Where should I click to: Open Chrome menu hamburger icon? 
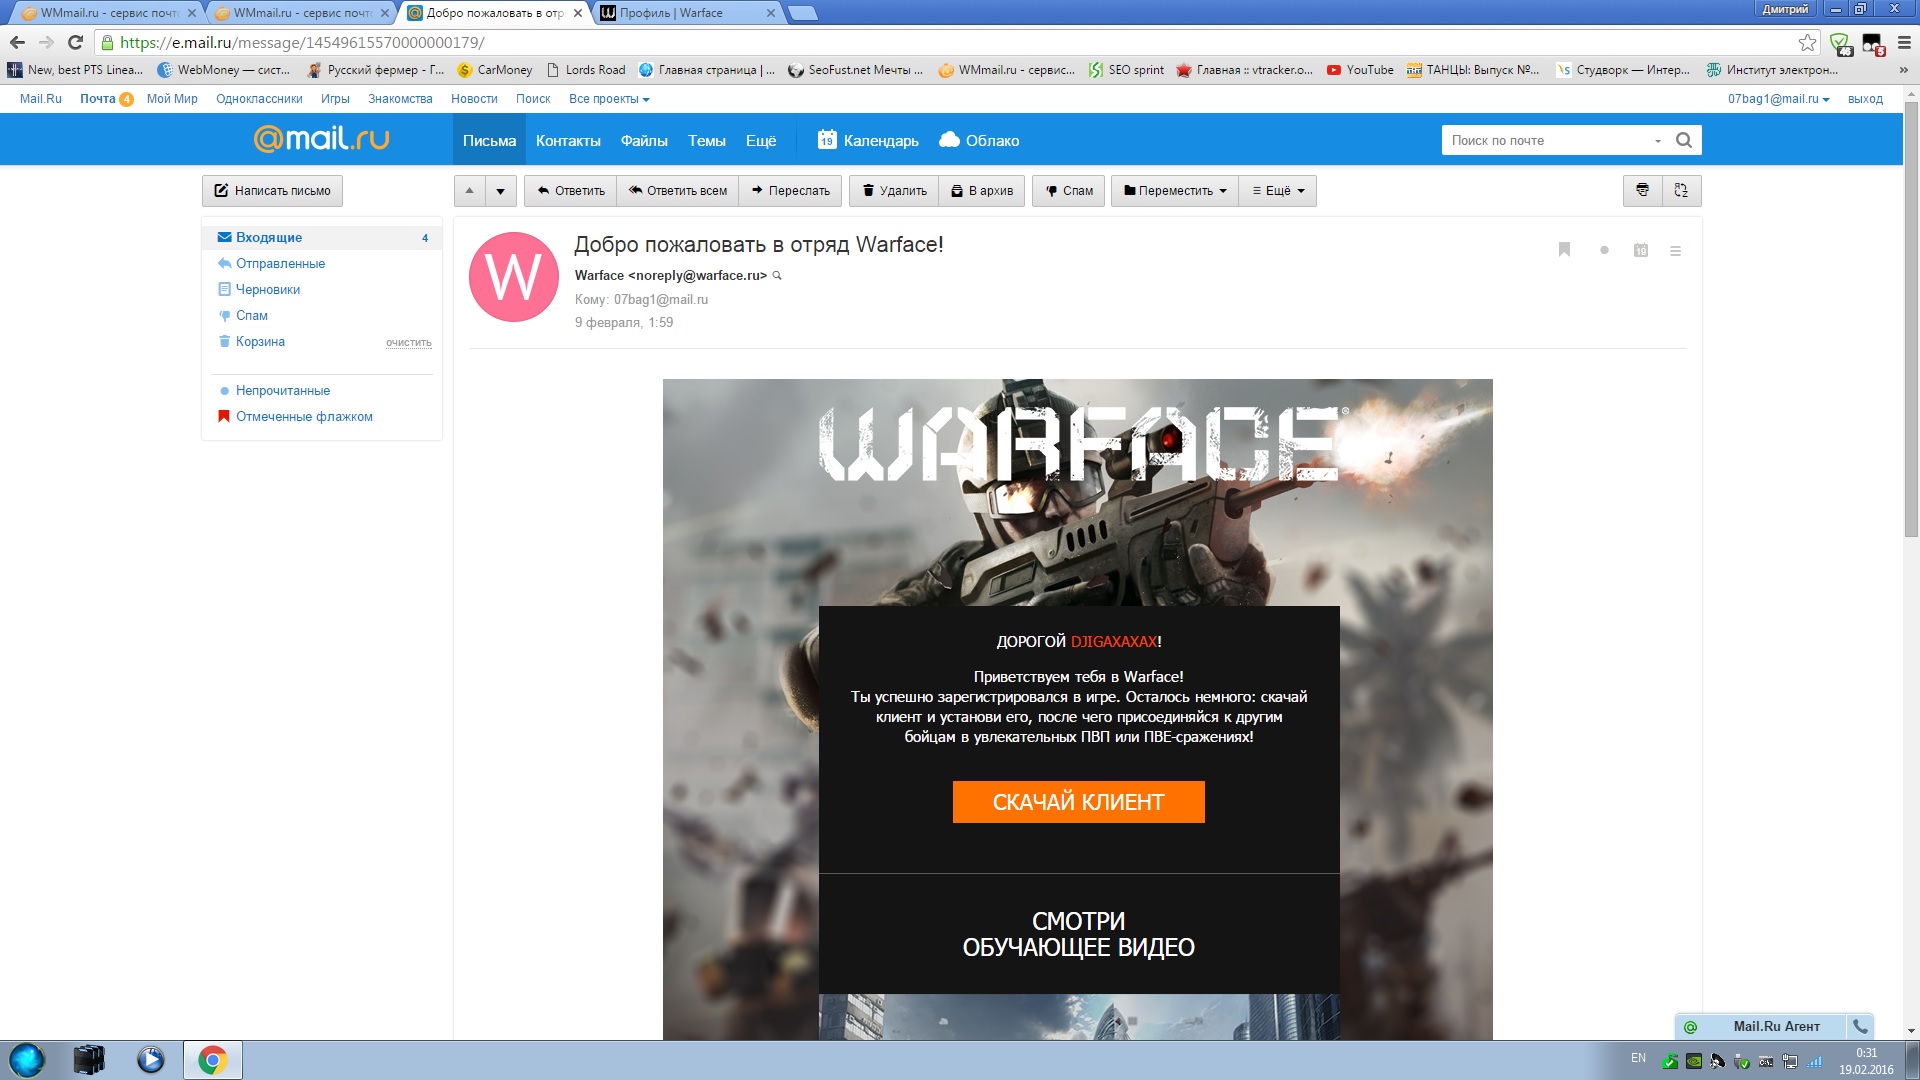(x=1904, y=42)
